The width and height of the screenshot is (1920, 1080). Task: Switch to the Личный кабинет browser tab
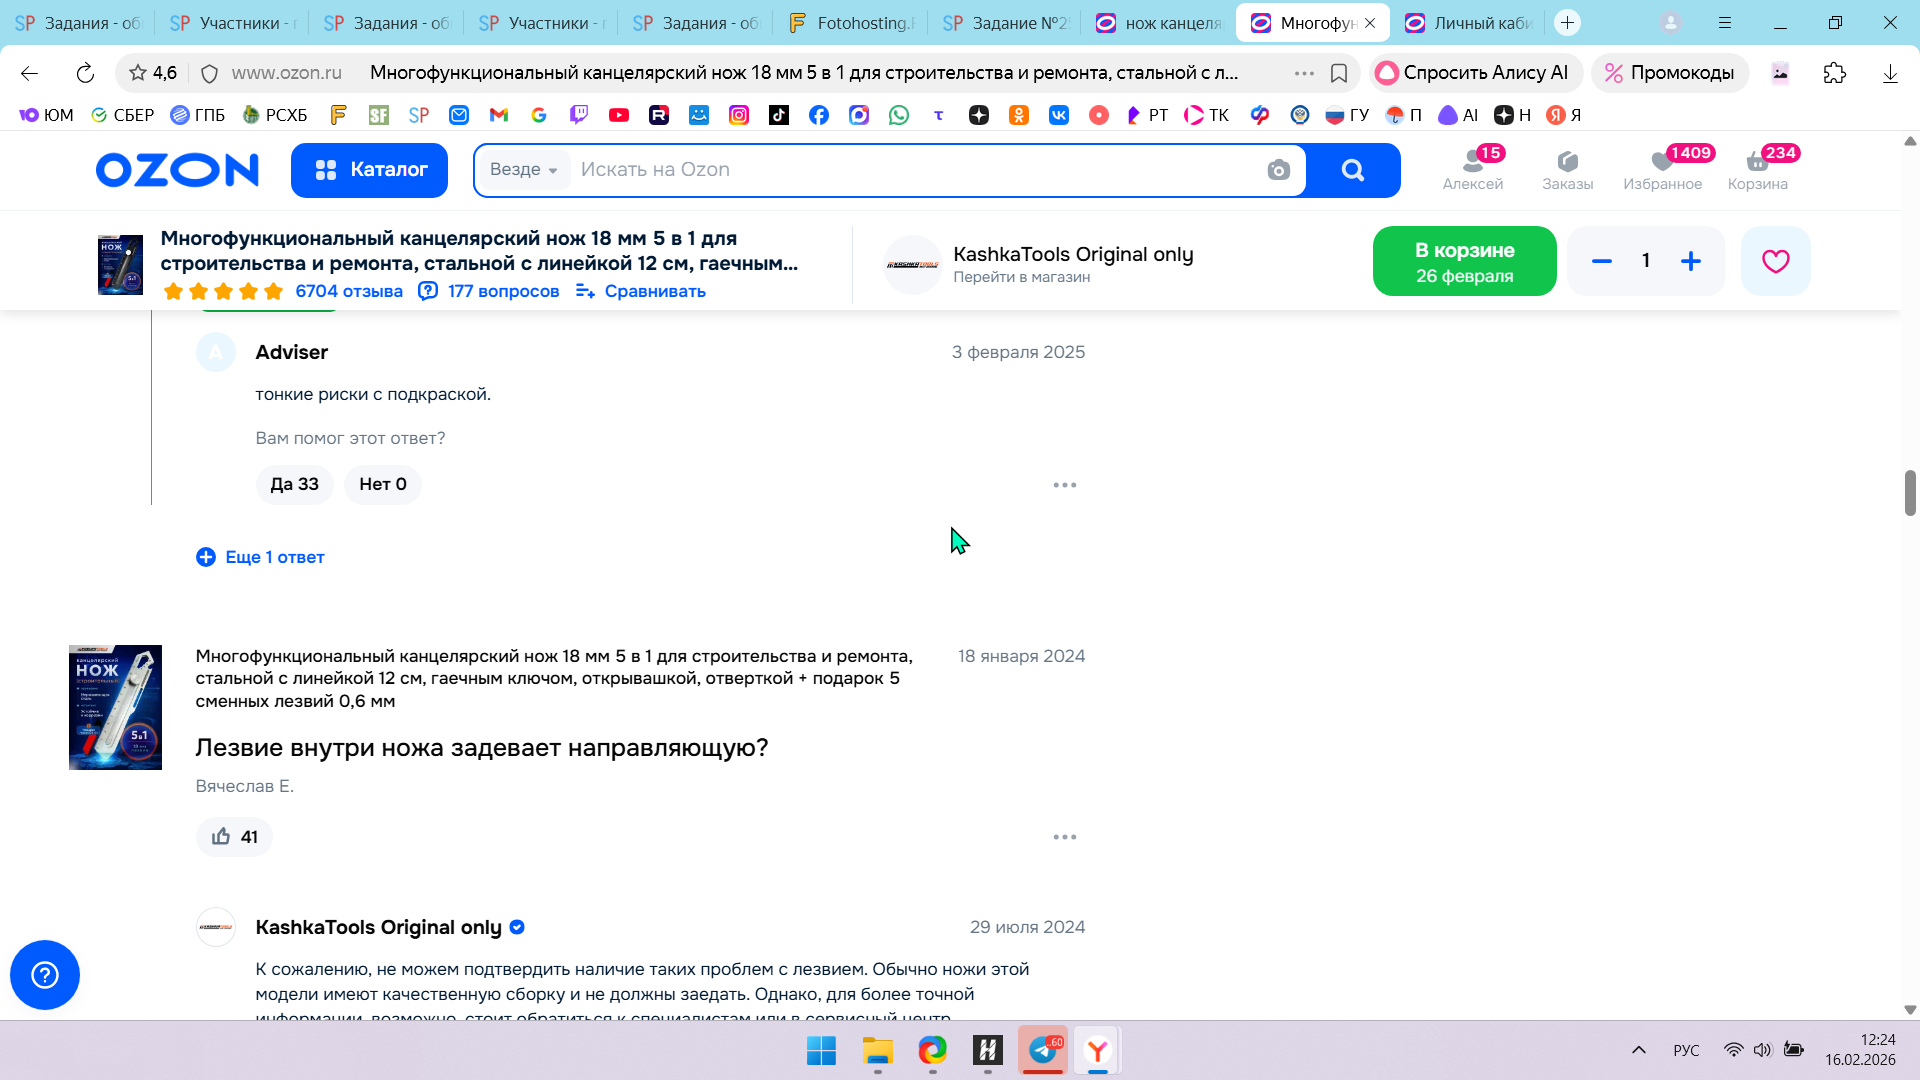tap(1470, 22)
